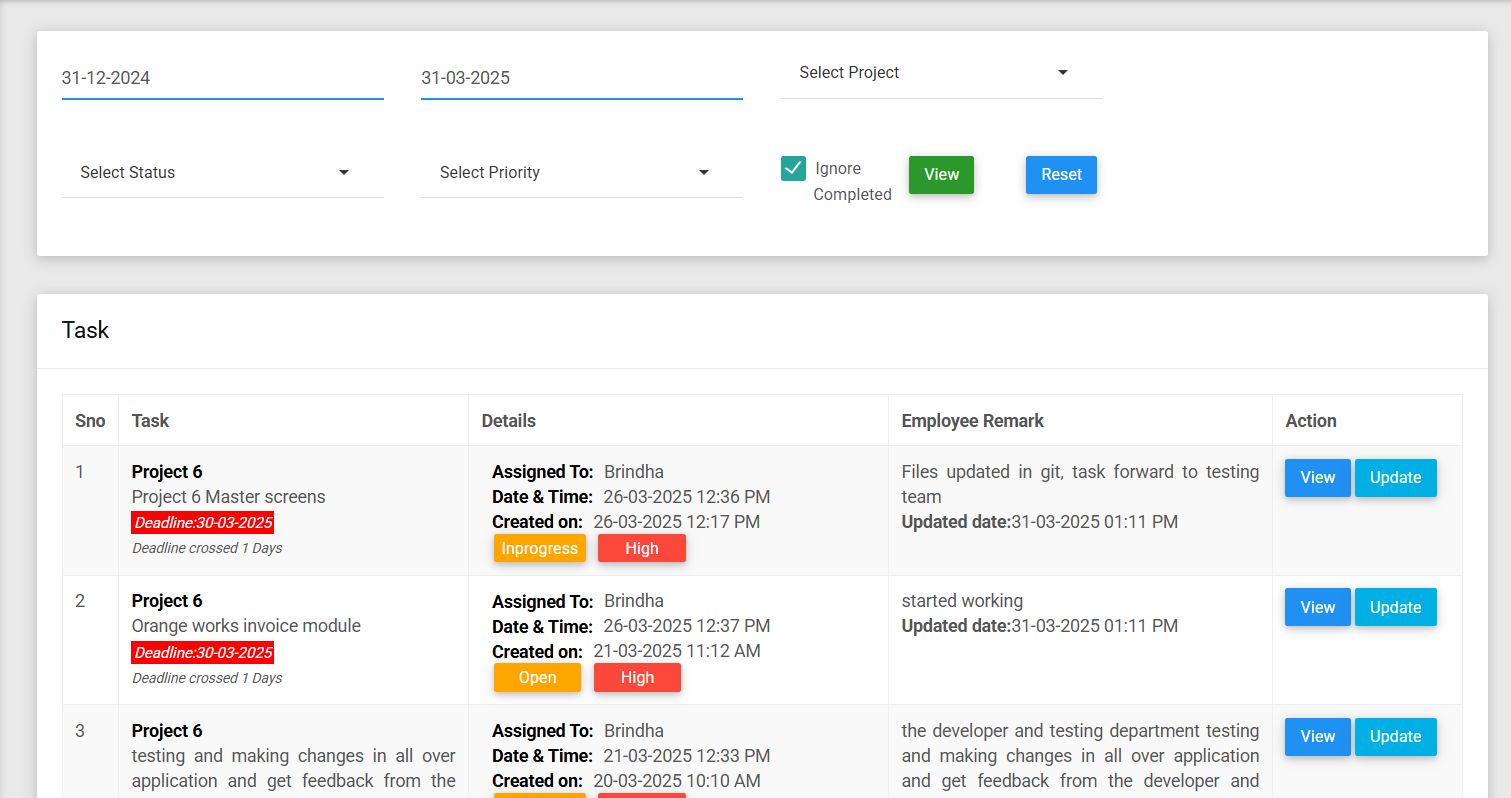View the Project 6 Master screens task
Viewport: 1511px width, 798px height.
tap(1317, 478)
